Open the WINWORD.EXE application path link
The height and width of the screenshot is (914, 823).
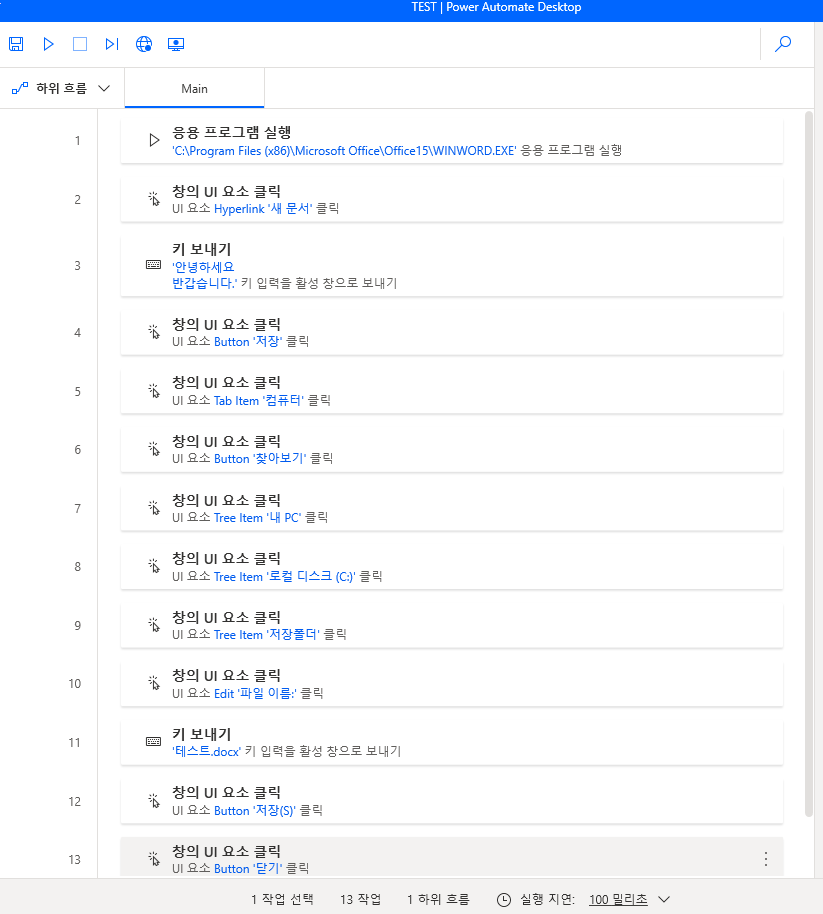tap(344, 151)
